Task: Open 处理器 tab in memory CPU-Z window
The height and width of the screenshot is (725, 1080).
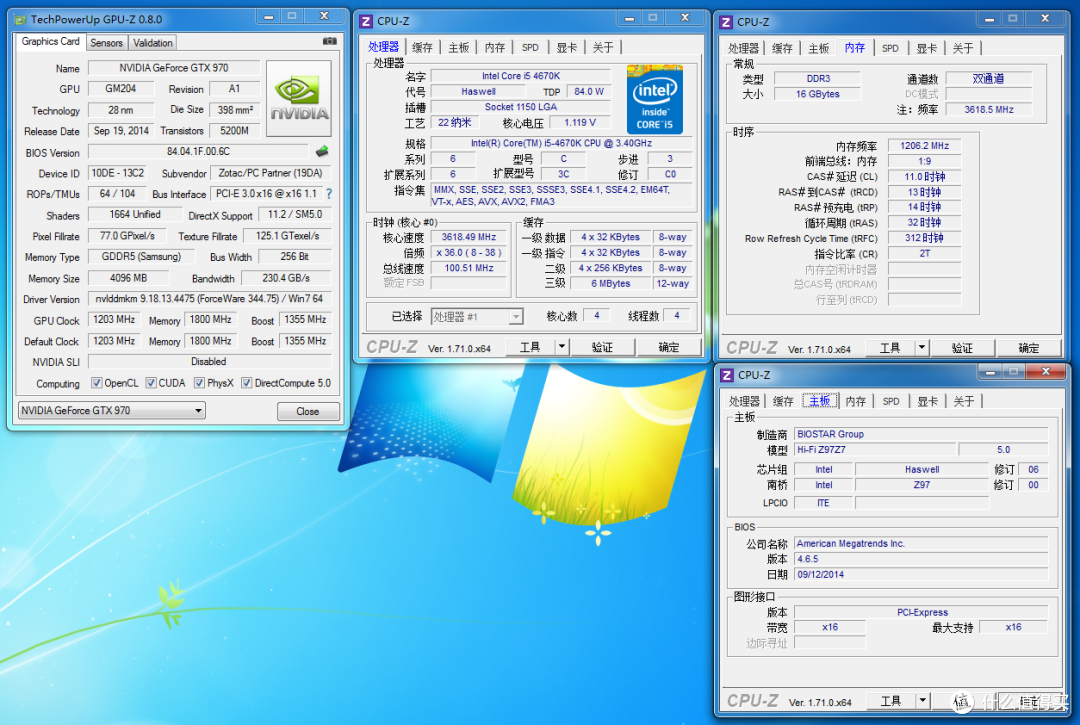Action: (x=744, y=48)
